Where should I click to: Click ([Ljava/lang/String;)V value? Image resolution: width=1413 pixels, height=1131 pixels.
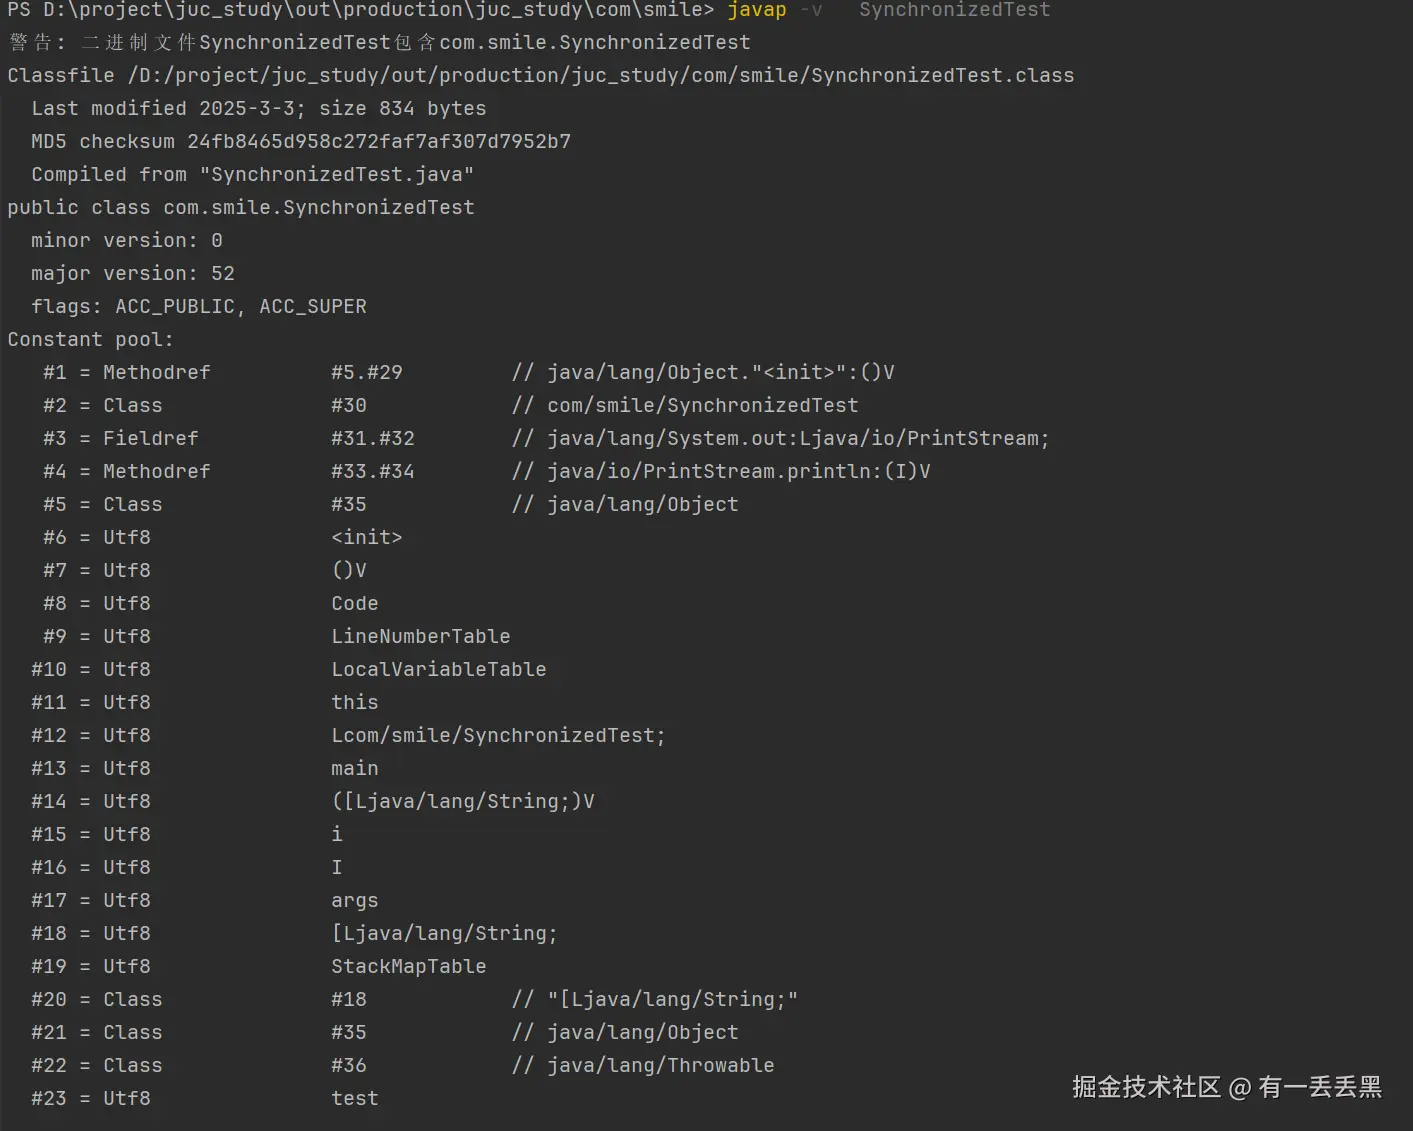click(463, 802)
